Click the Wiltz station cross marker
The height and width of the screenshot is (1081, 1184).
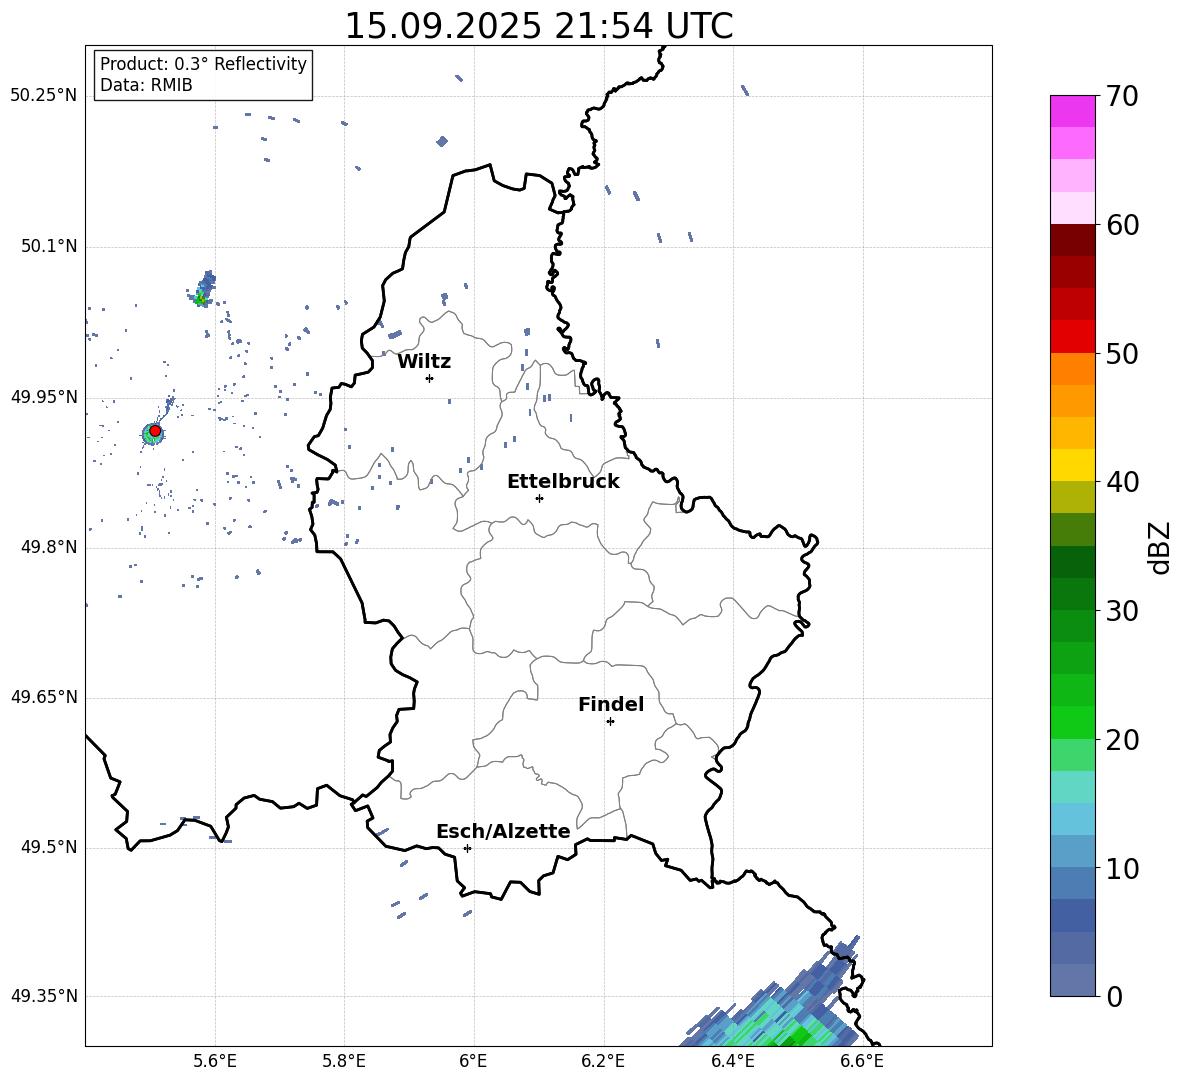tap(429, 378)
